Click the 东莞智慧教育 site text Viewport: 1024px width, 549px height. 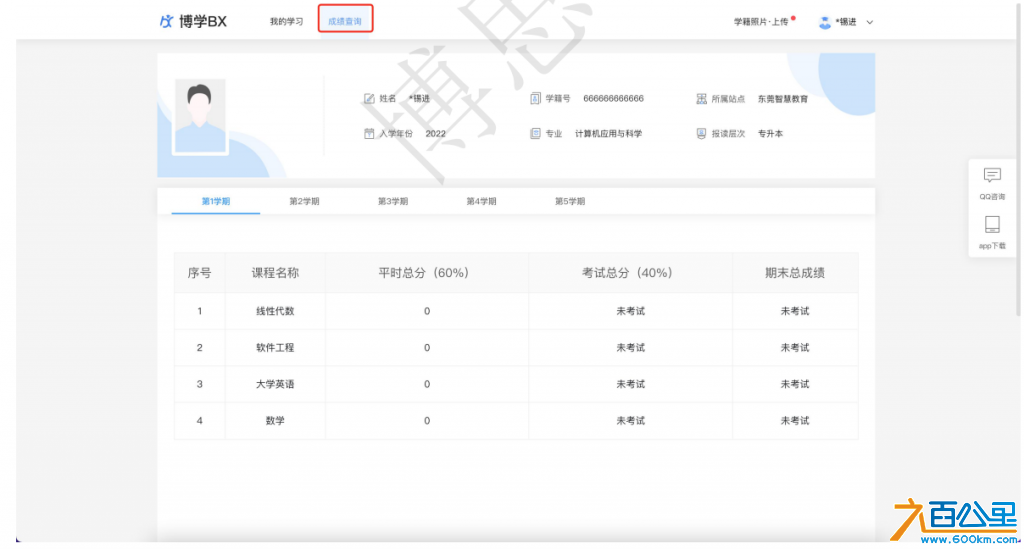(782, 99)
